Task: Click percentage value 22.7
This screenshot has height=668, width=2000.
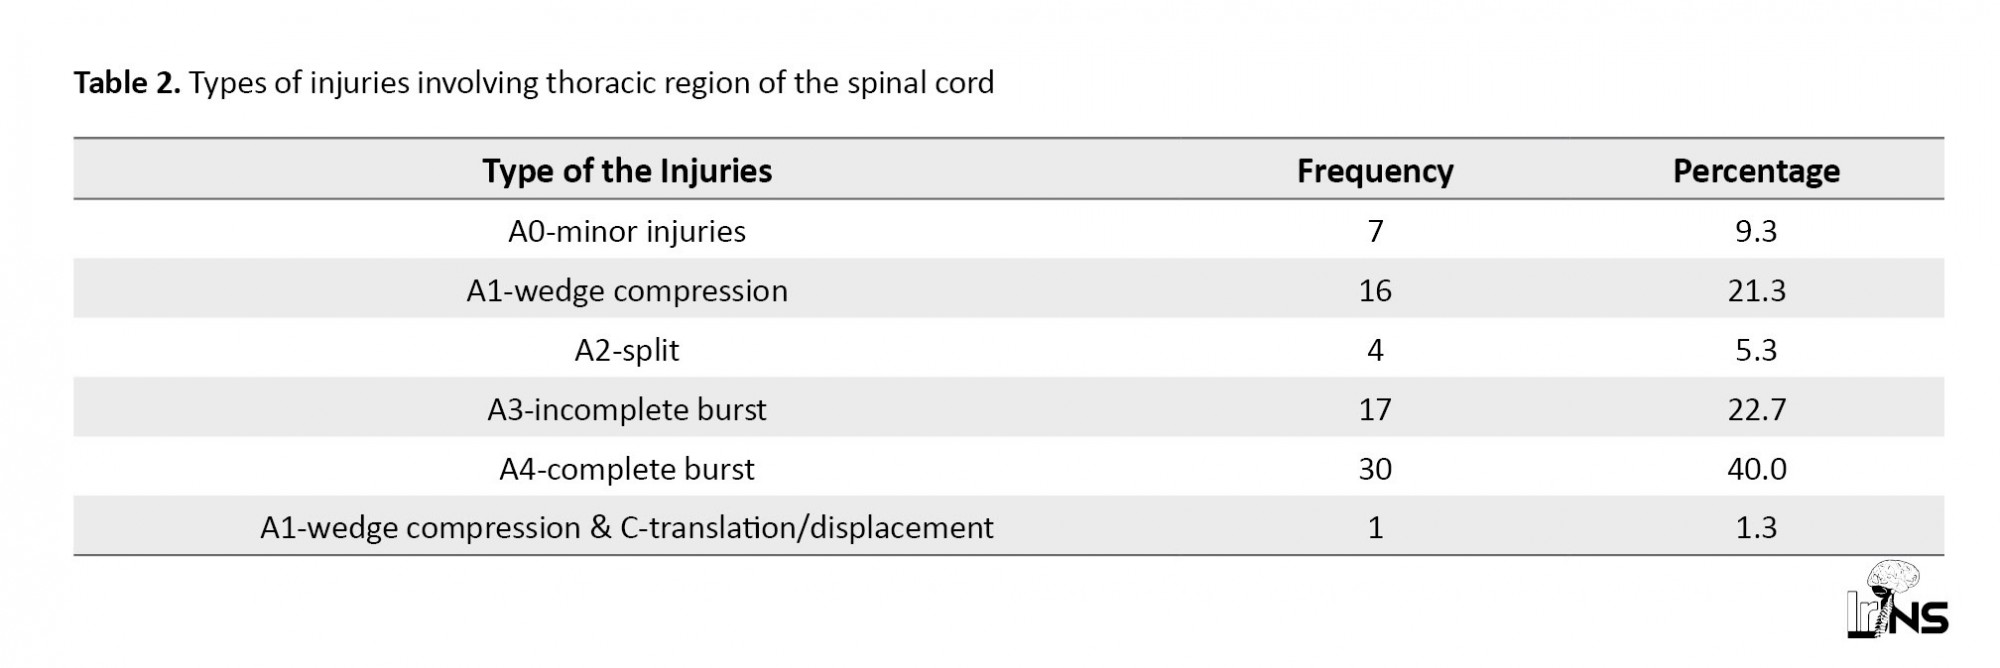Action: [1756, 410]
